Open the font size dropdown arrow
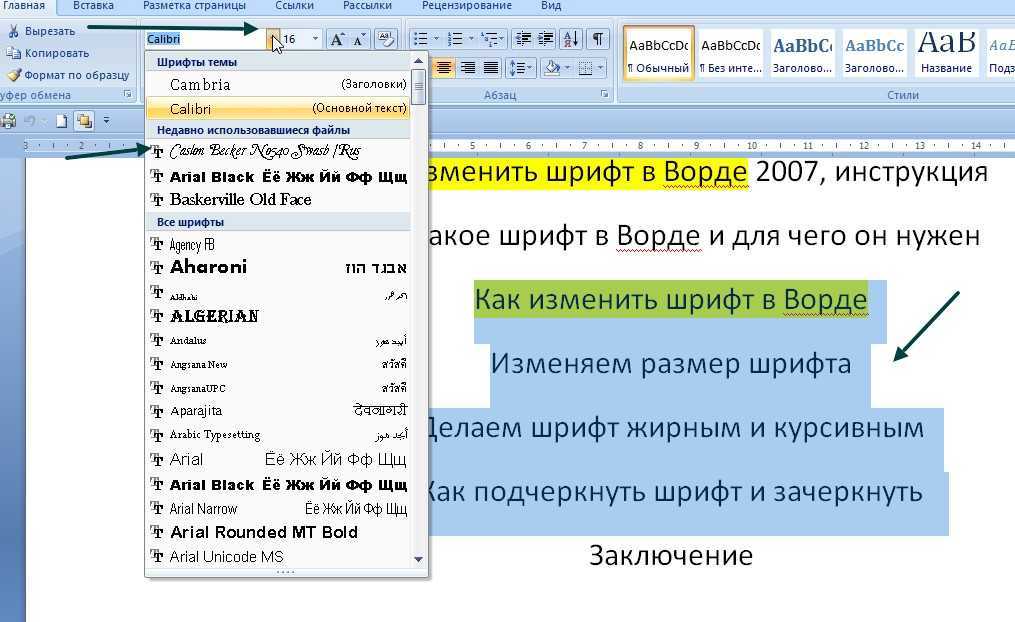Viewport: 1015px width, 622px height. click(x=315, y=39)
